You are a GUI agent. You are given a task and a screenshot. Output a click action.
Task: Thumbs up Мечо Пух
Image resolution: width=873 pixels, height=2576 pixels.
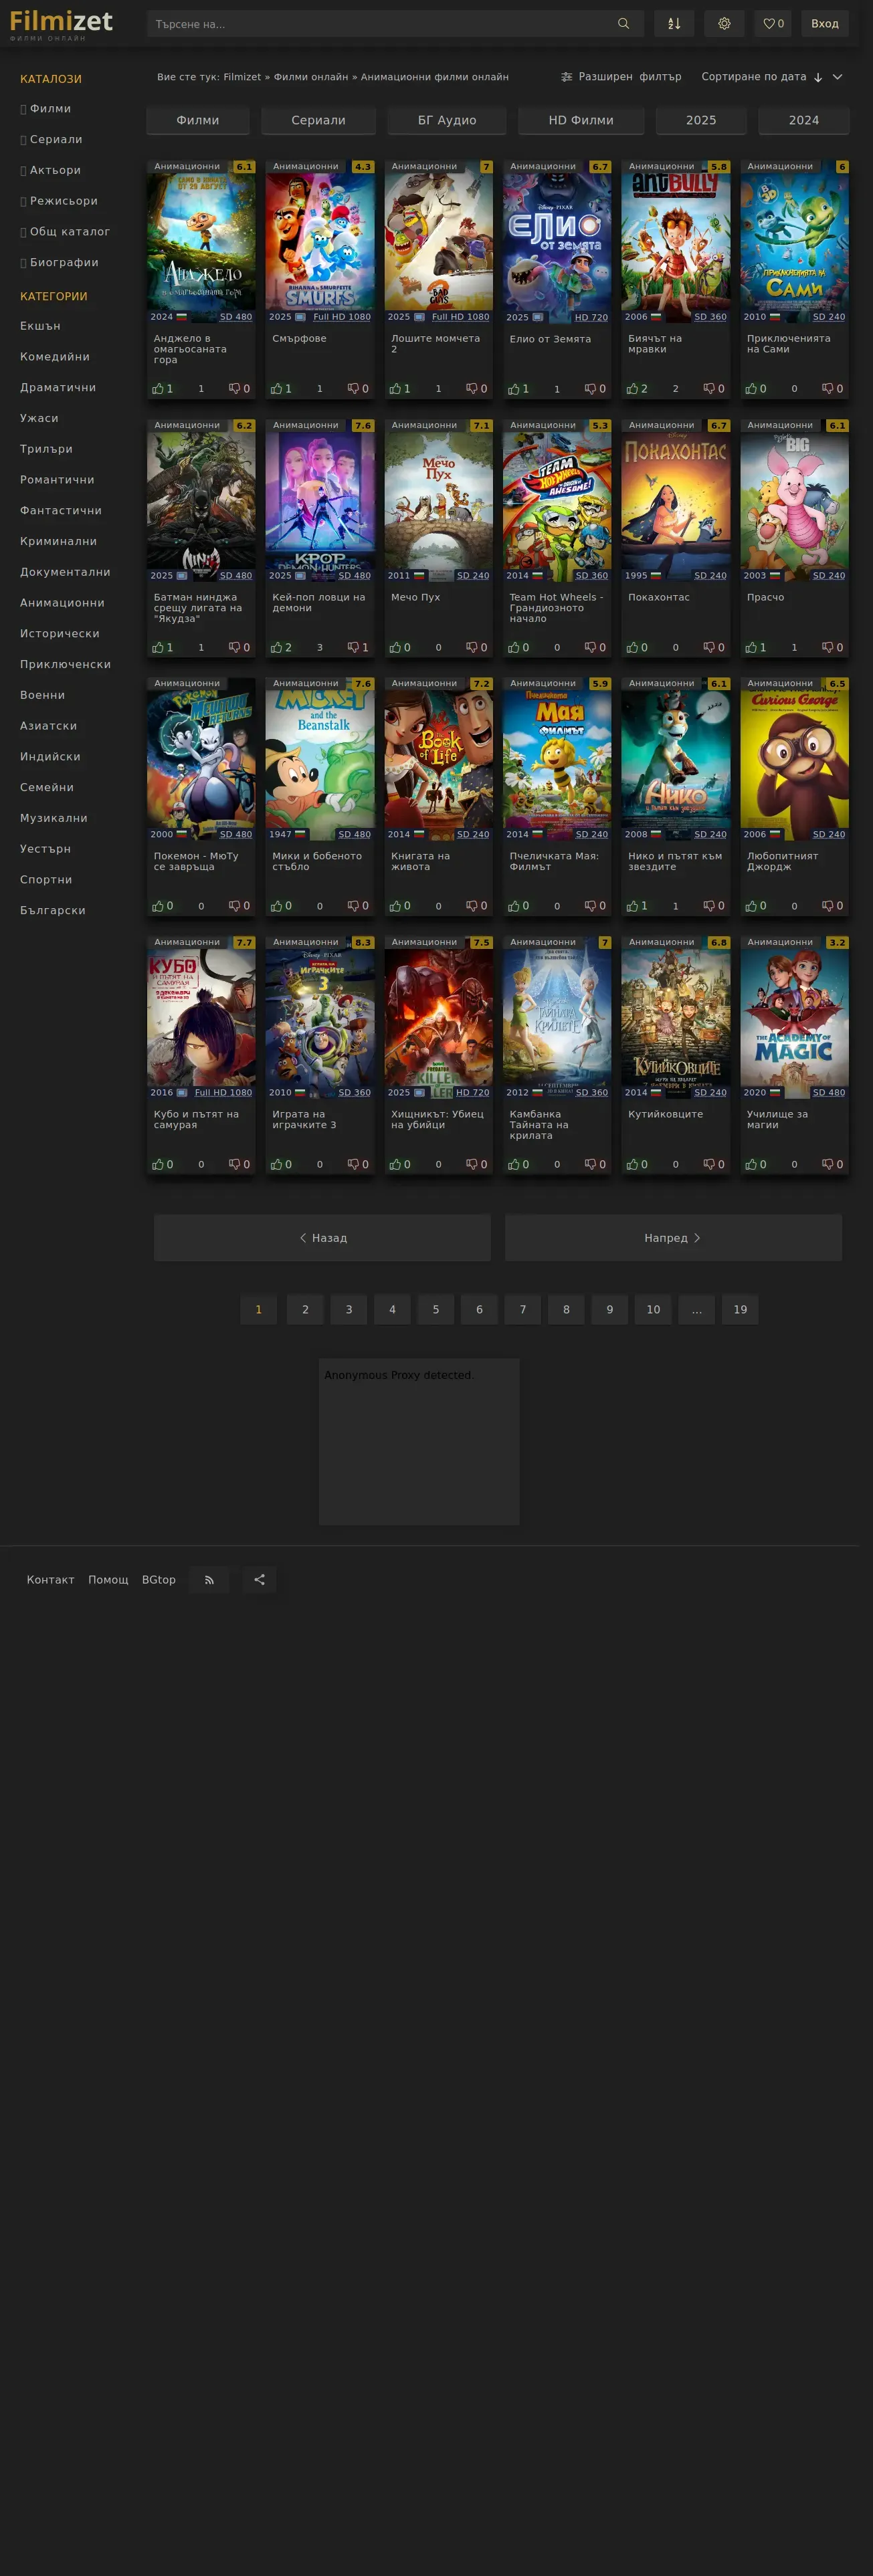click(400, 648)
